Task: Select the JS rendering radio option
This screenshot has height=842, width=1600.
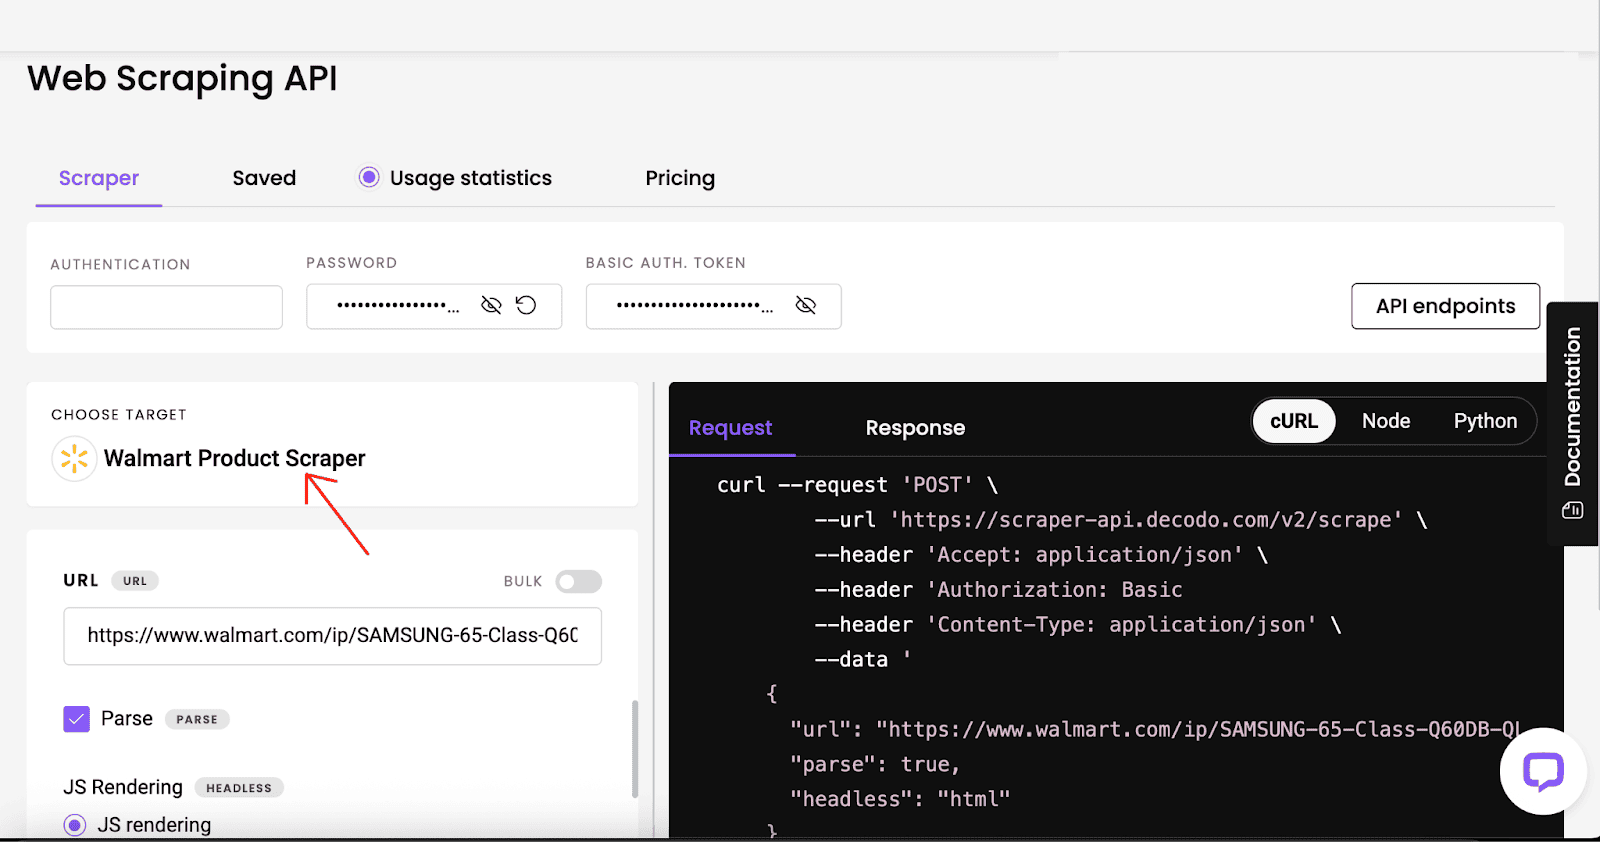Action: tap(75, 825)
